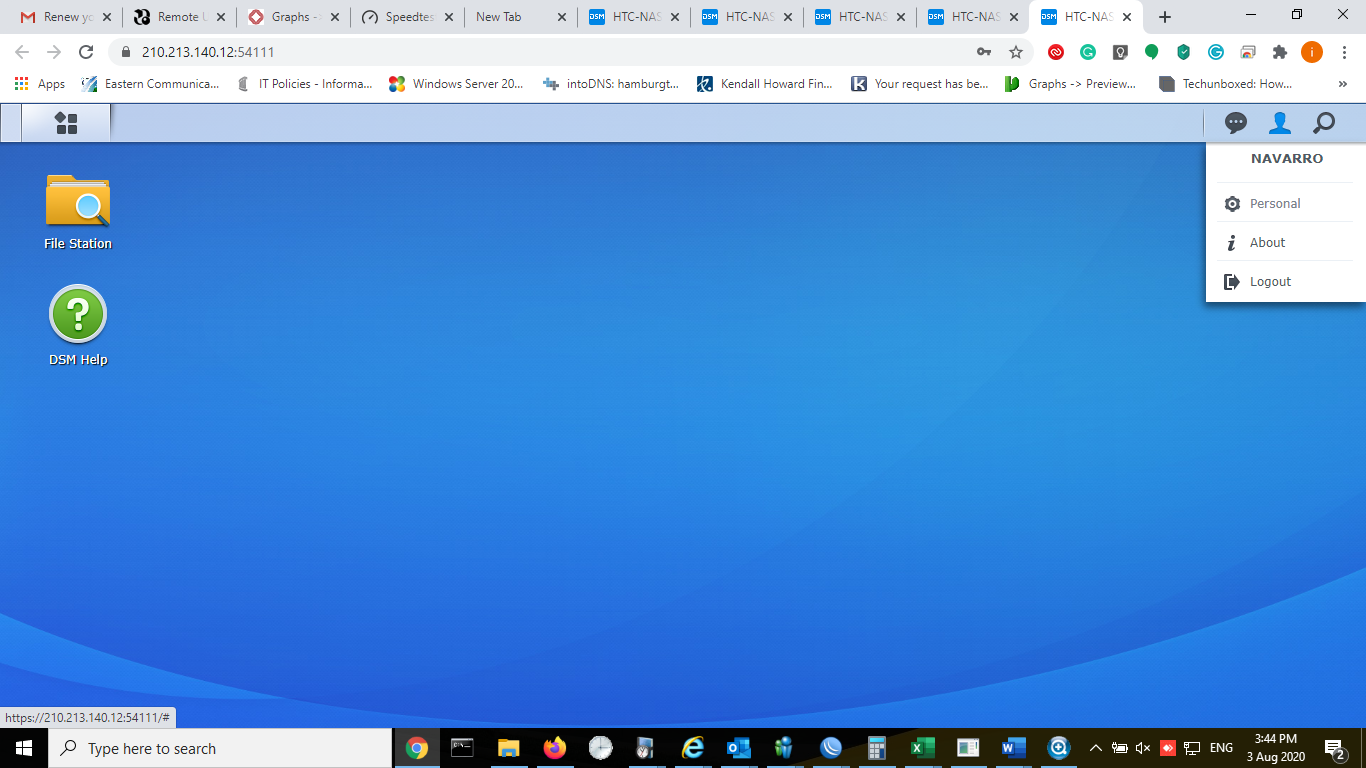This screenshot has height=768, width=1366.
Task: Expand the hidden bookmarks chevron
Action: [x=1343, y=84]
